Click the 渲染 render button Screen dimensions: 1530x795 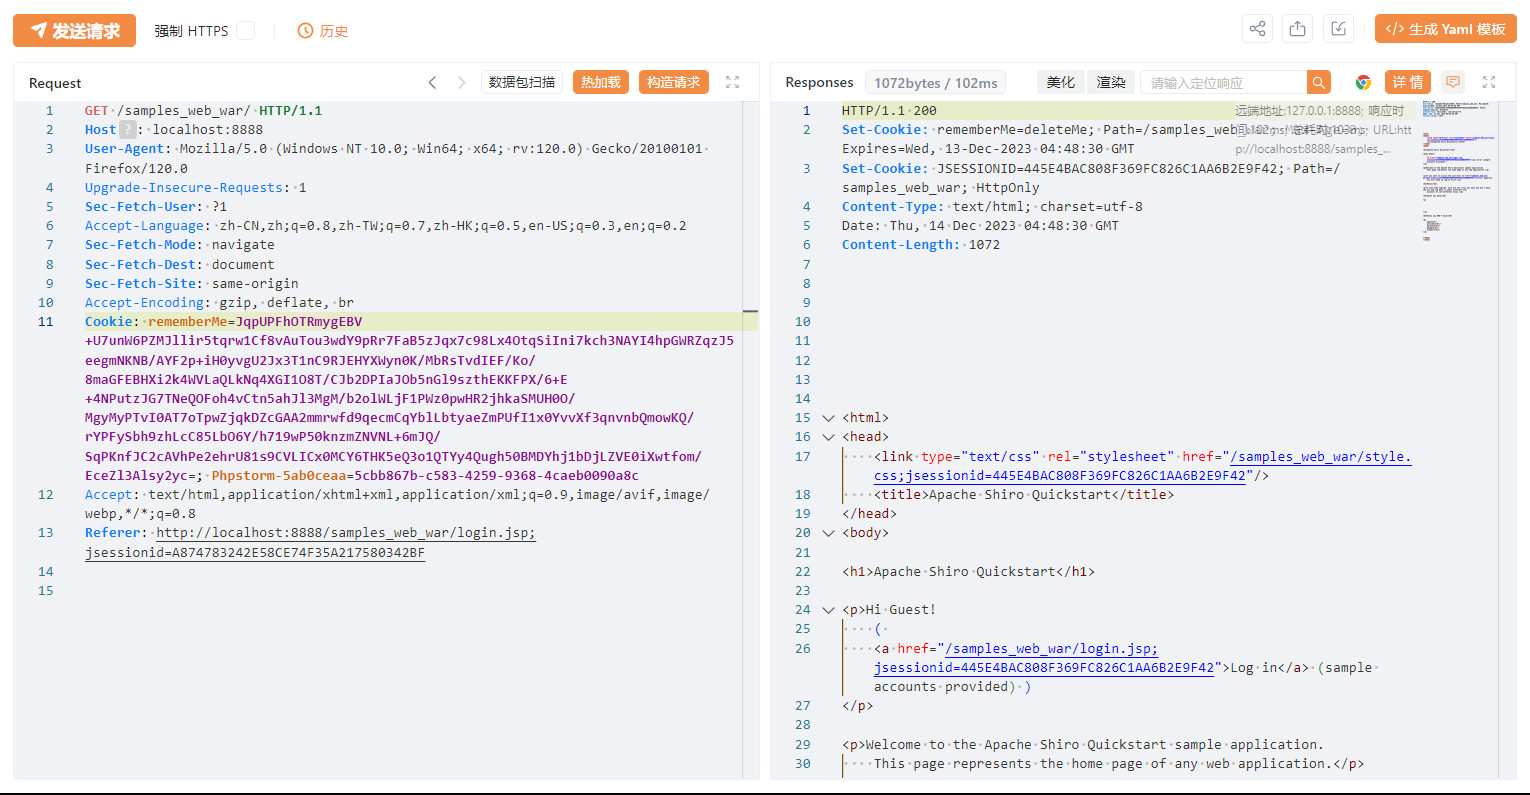pos(1111,82)
